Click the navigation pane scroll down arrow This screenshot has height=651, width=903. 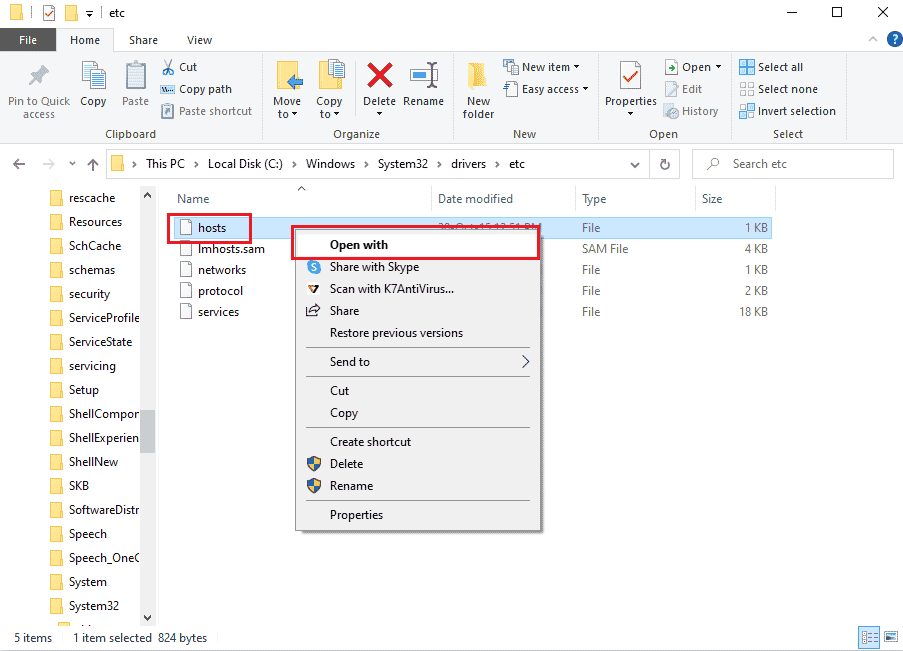point(147,618)
